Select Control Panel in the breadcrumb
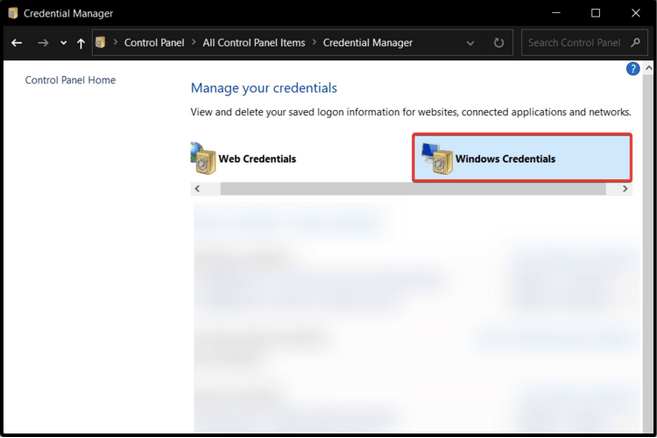Viewport: 657px width, 438px height. tap(154, 43)
